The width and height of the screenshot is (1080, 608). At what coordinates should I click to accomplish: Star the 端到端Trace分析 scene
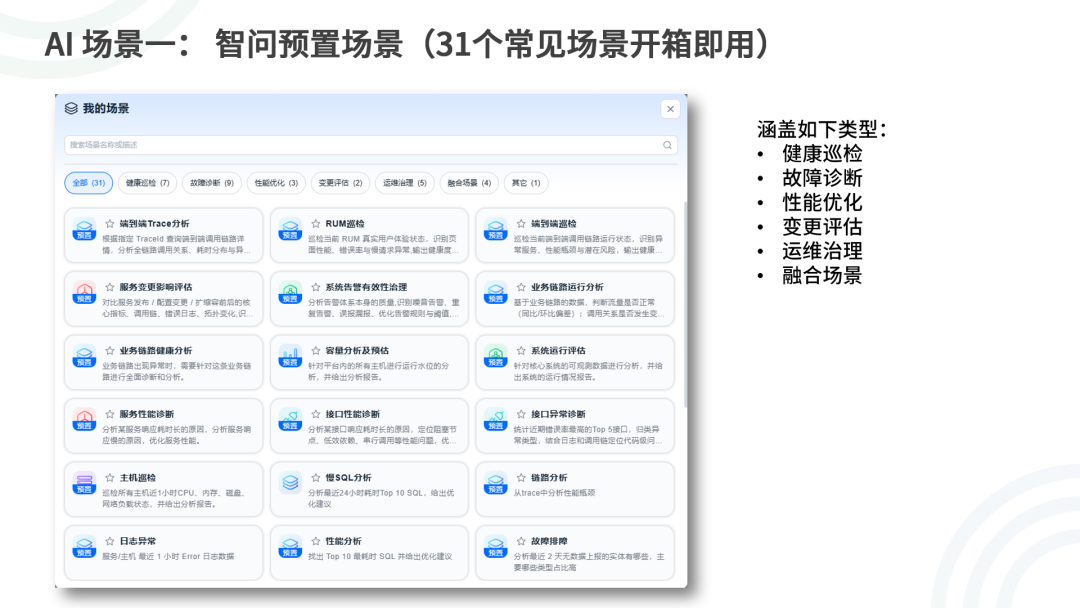pyautogui.click(x=110, y=223)
